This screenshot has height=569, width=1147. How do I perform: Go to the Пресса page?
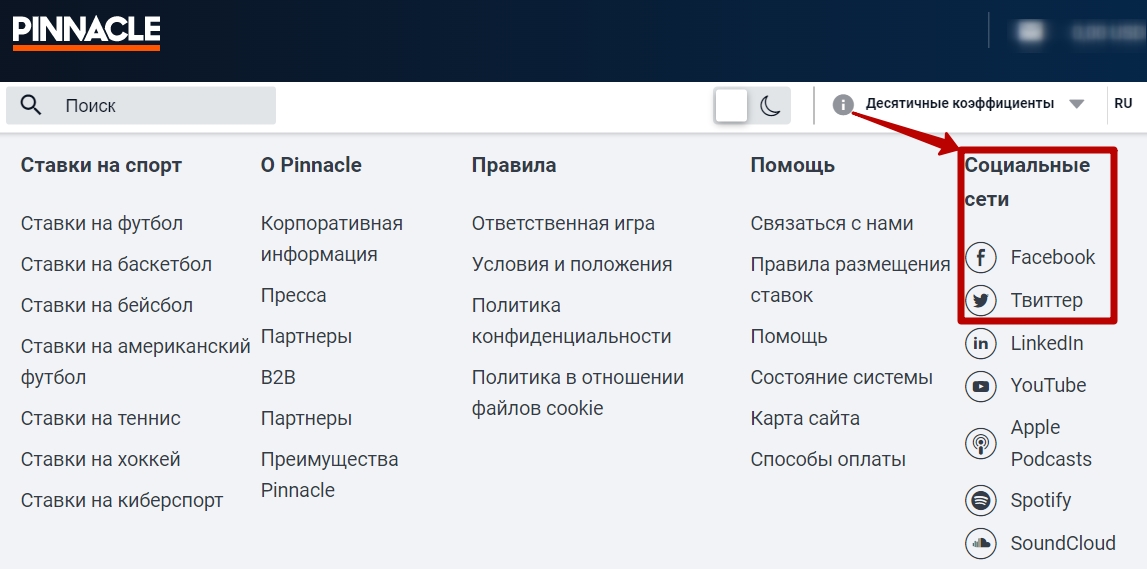click(293, 296)
